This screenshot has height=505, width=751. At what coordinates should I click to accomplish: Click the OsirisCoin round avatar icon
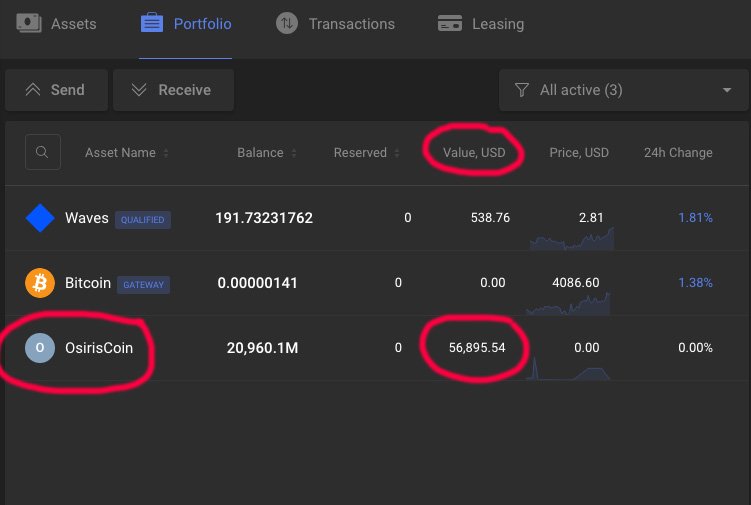tap(40, 348)
